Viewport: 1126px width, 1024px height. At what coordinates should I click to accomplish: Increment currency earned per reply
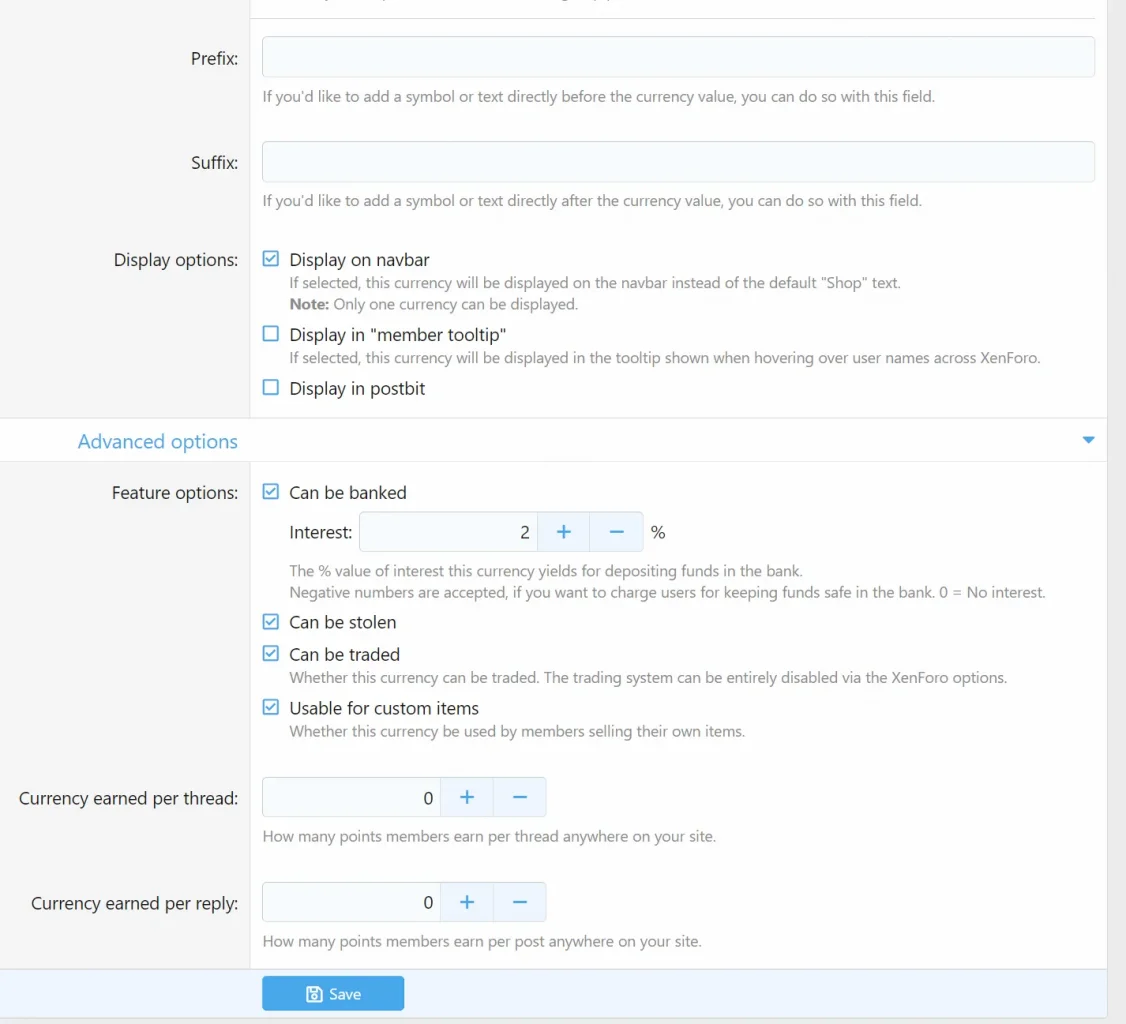point(467,902)
